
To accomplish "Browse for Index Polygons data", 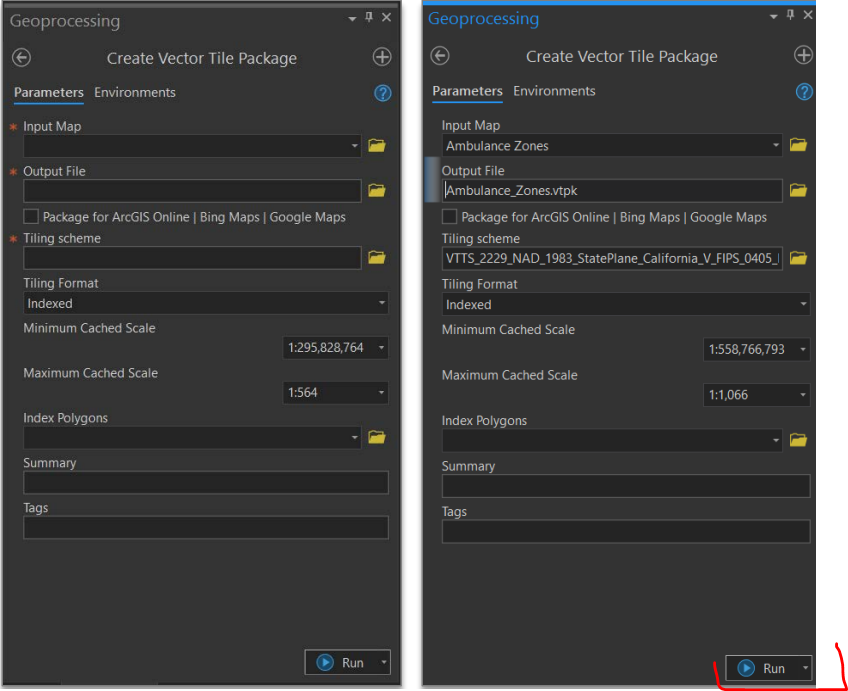I will click(797, 440).
